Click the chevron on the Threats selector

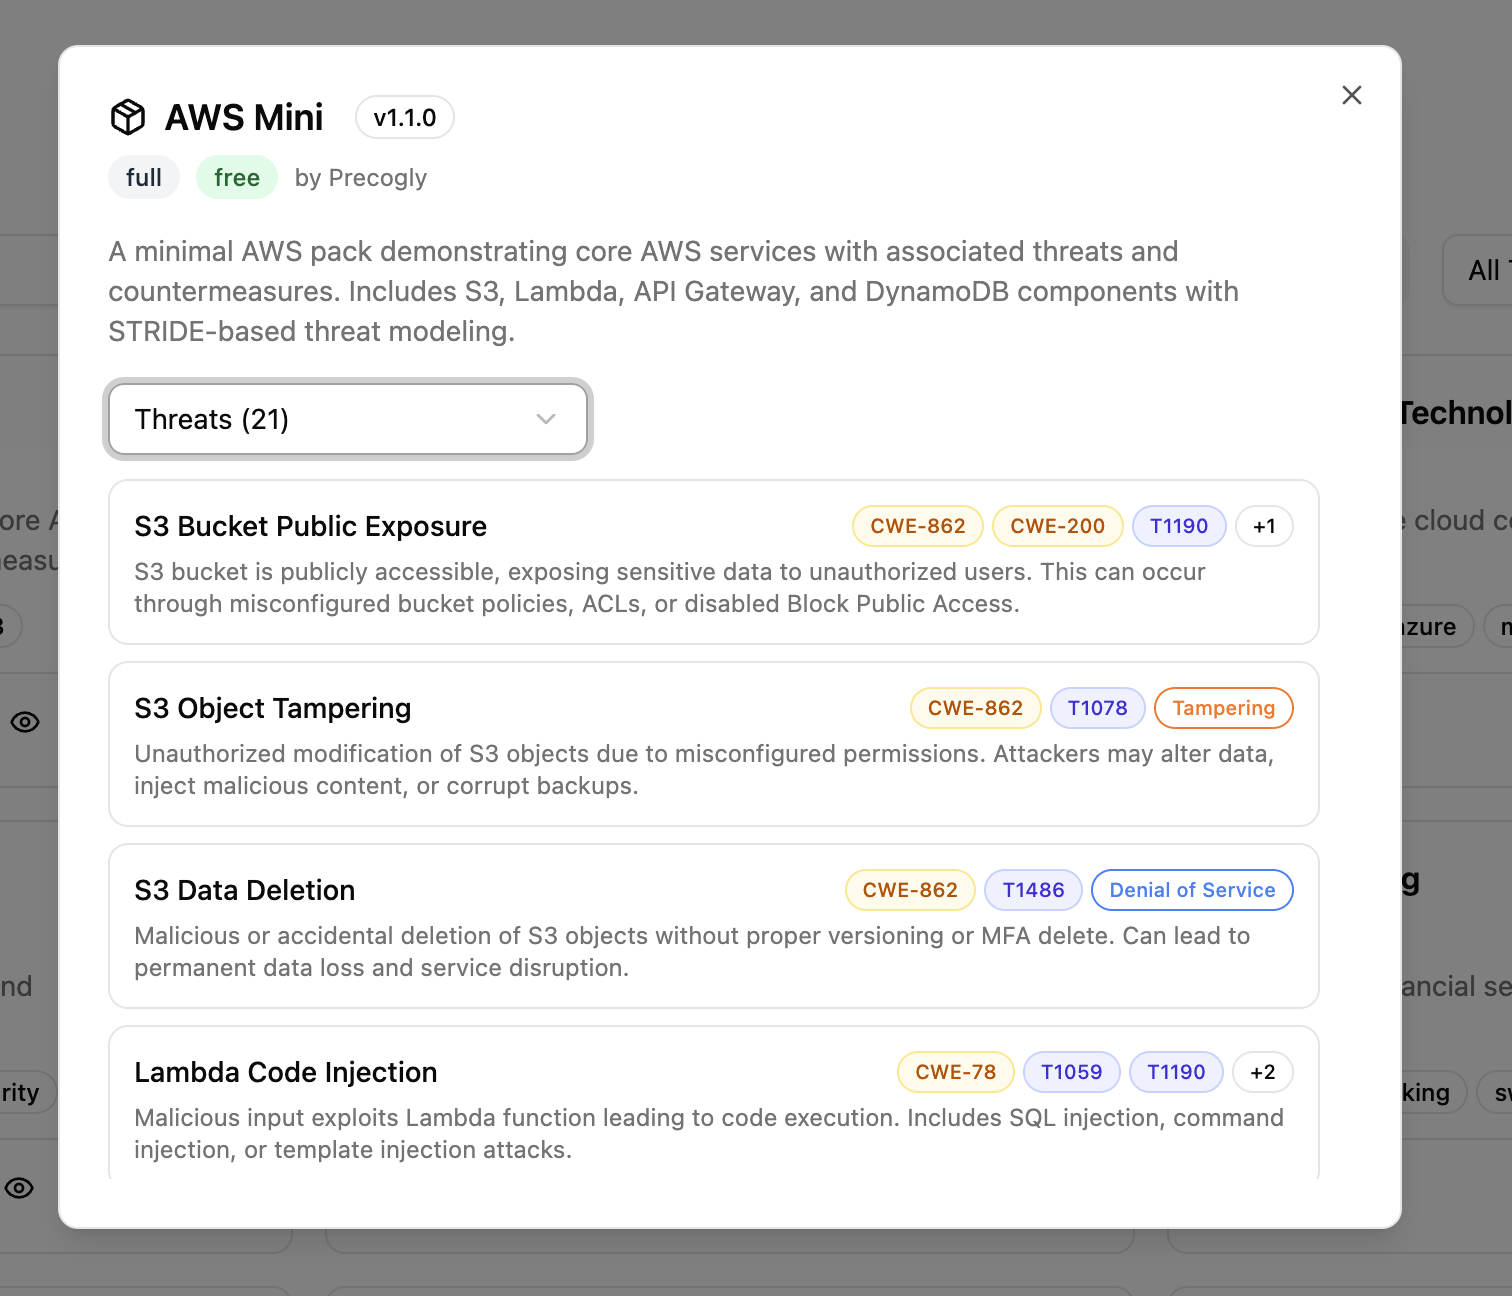tap(545, 419)
